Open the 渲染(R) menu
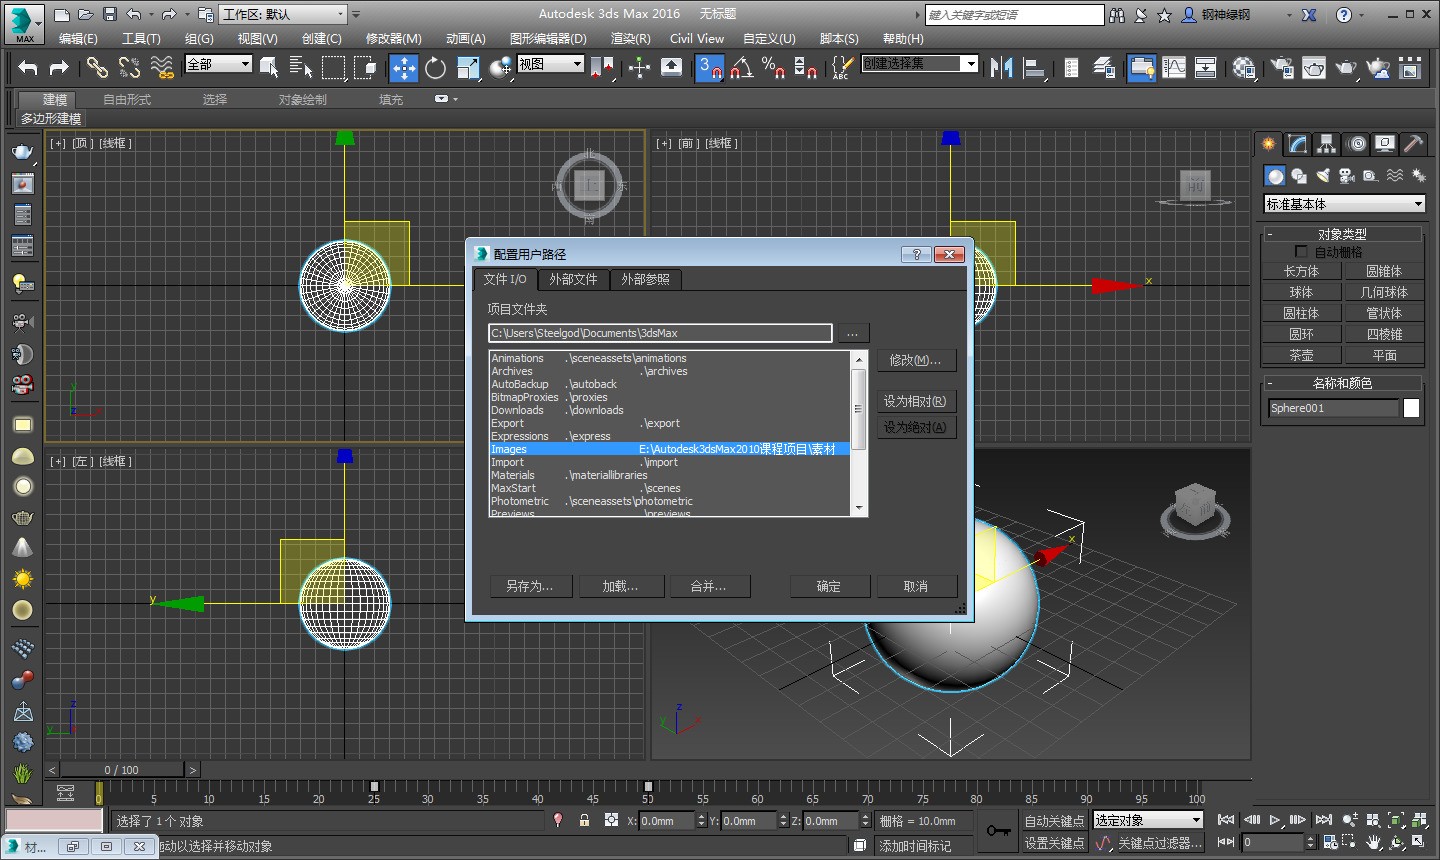Viewport: 1440px width, 860px height. tap(629, 38)
